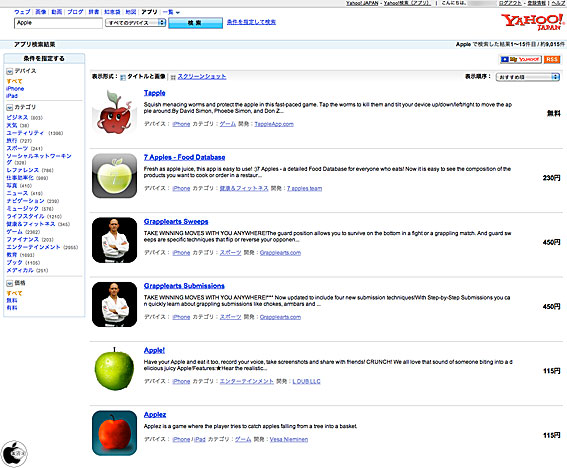Click the search input field containing Apple
Screen dimensions: 567x468
click(x=58, y=23)
